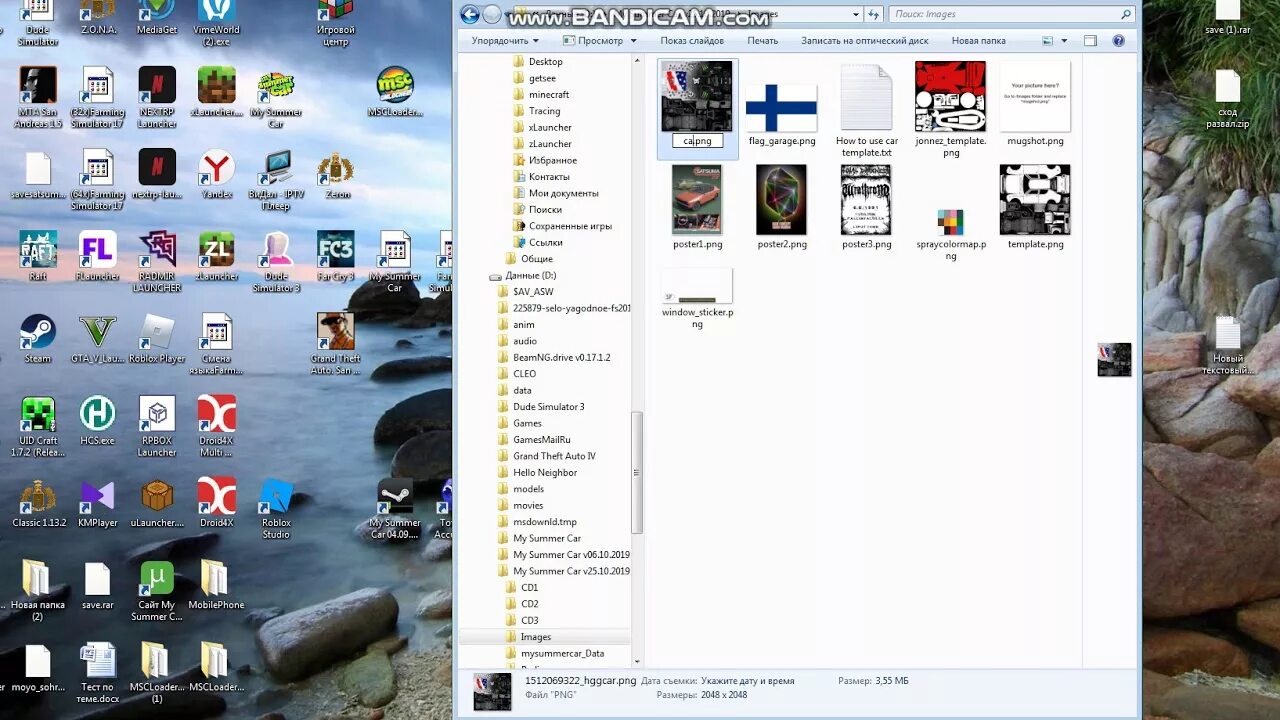This screenshot has width=1280, height=720.
Task: Select the MediaGet desktop icon
Action: coord(157,17)
